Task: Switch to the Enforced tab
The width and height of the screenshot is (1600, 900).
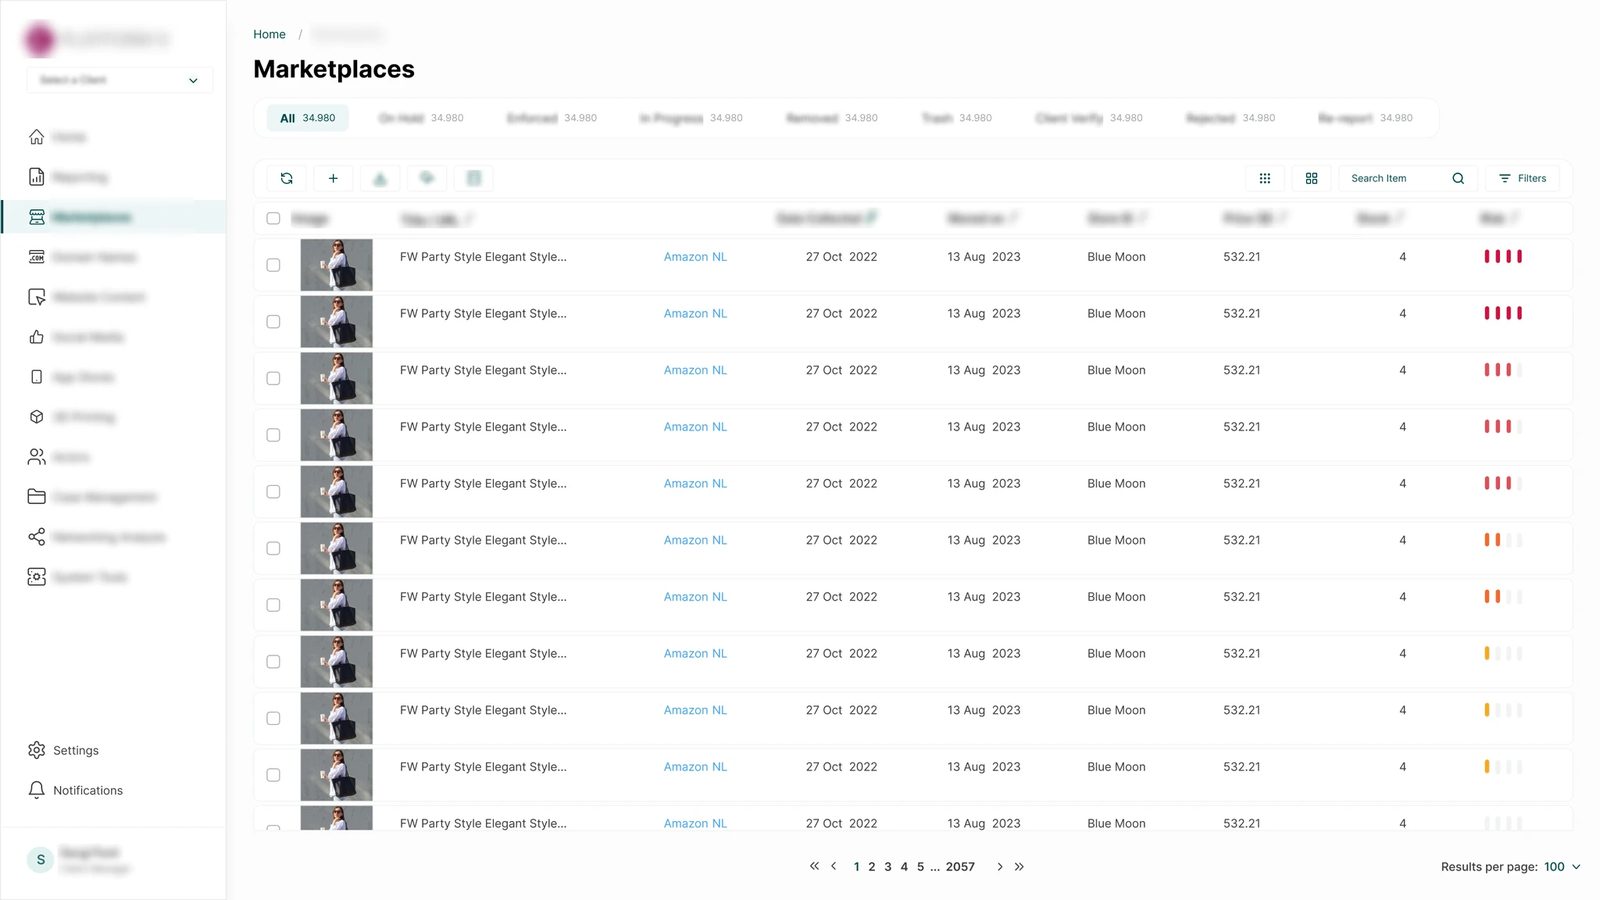Action: (552, 118)
